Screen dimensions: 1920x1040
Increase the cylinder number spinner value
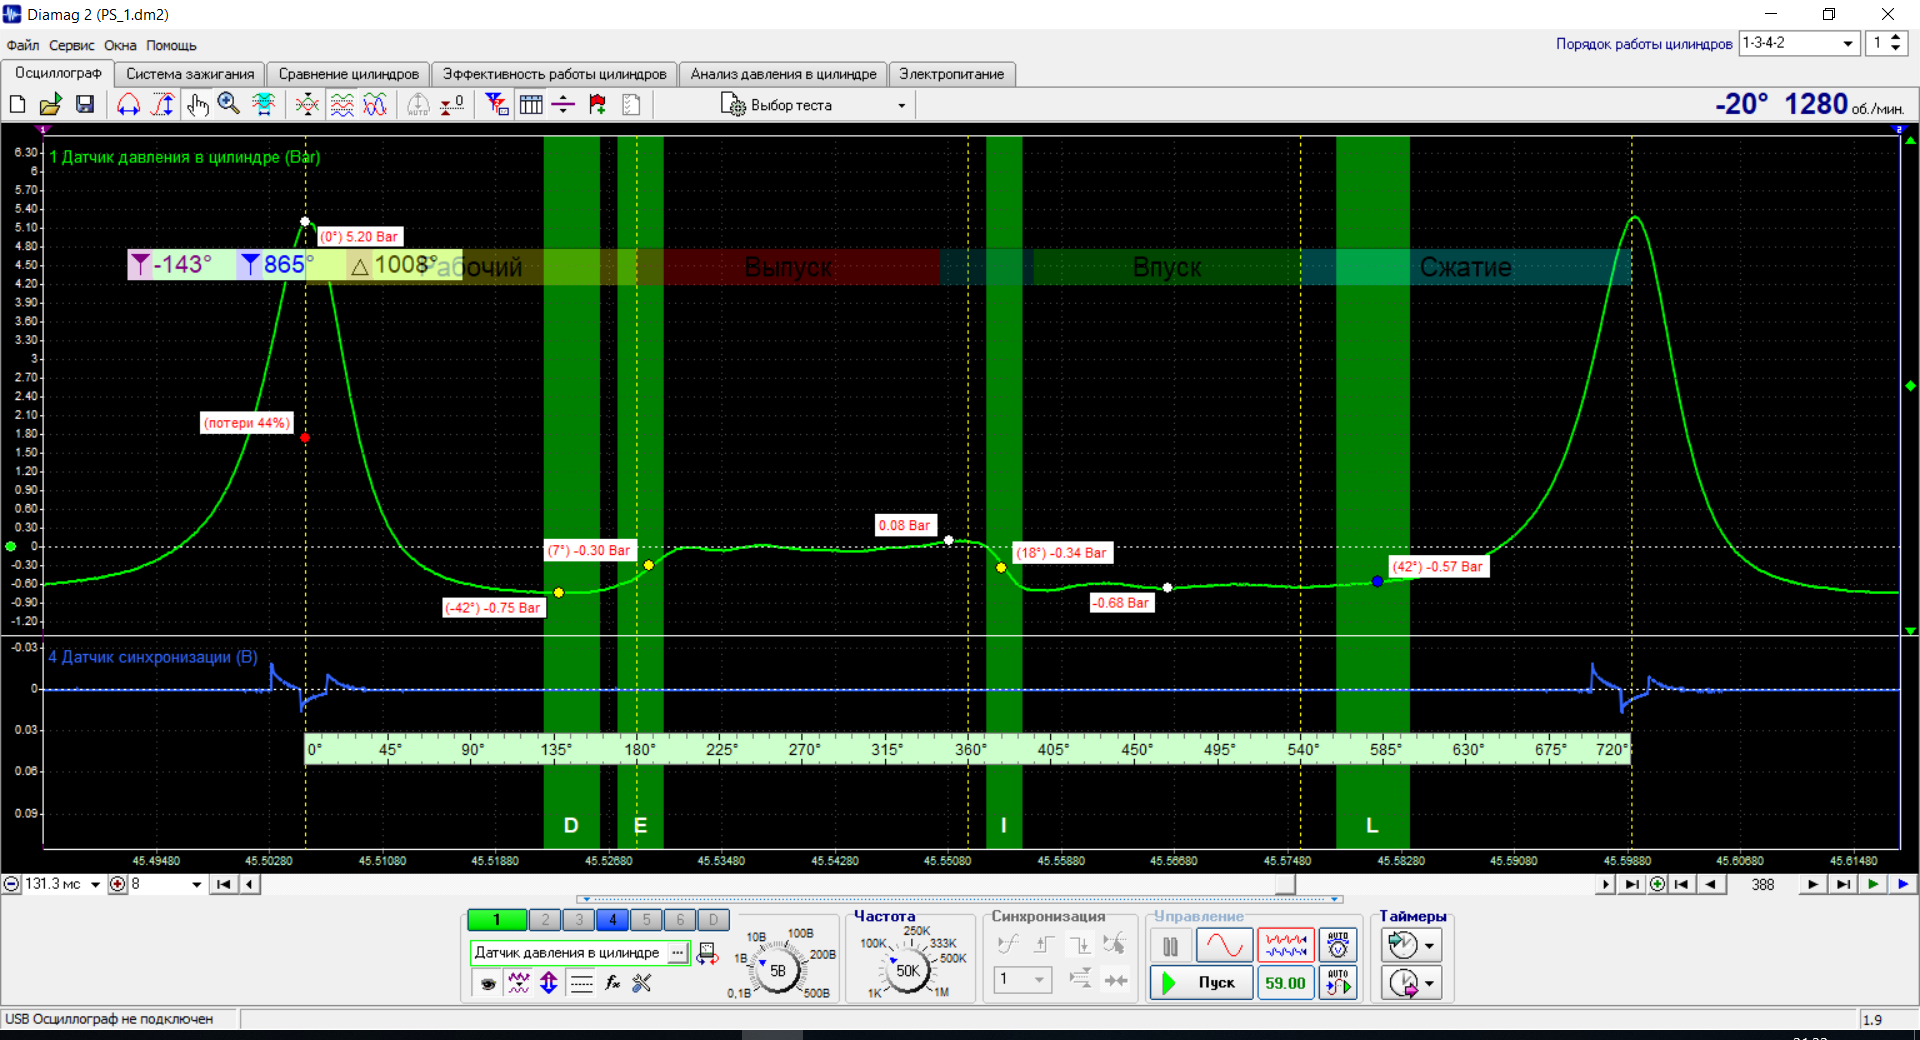[x=1896, y=38]
